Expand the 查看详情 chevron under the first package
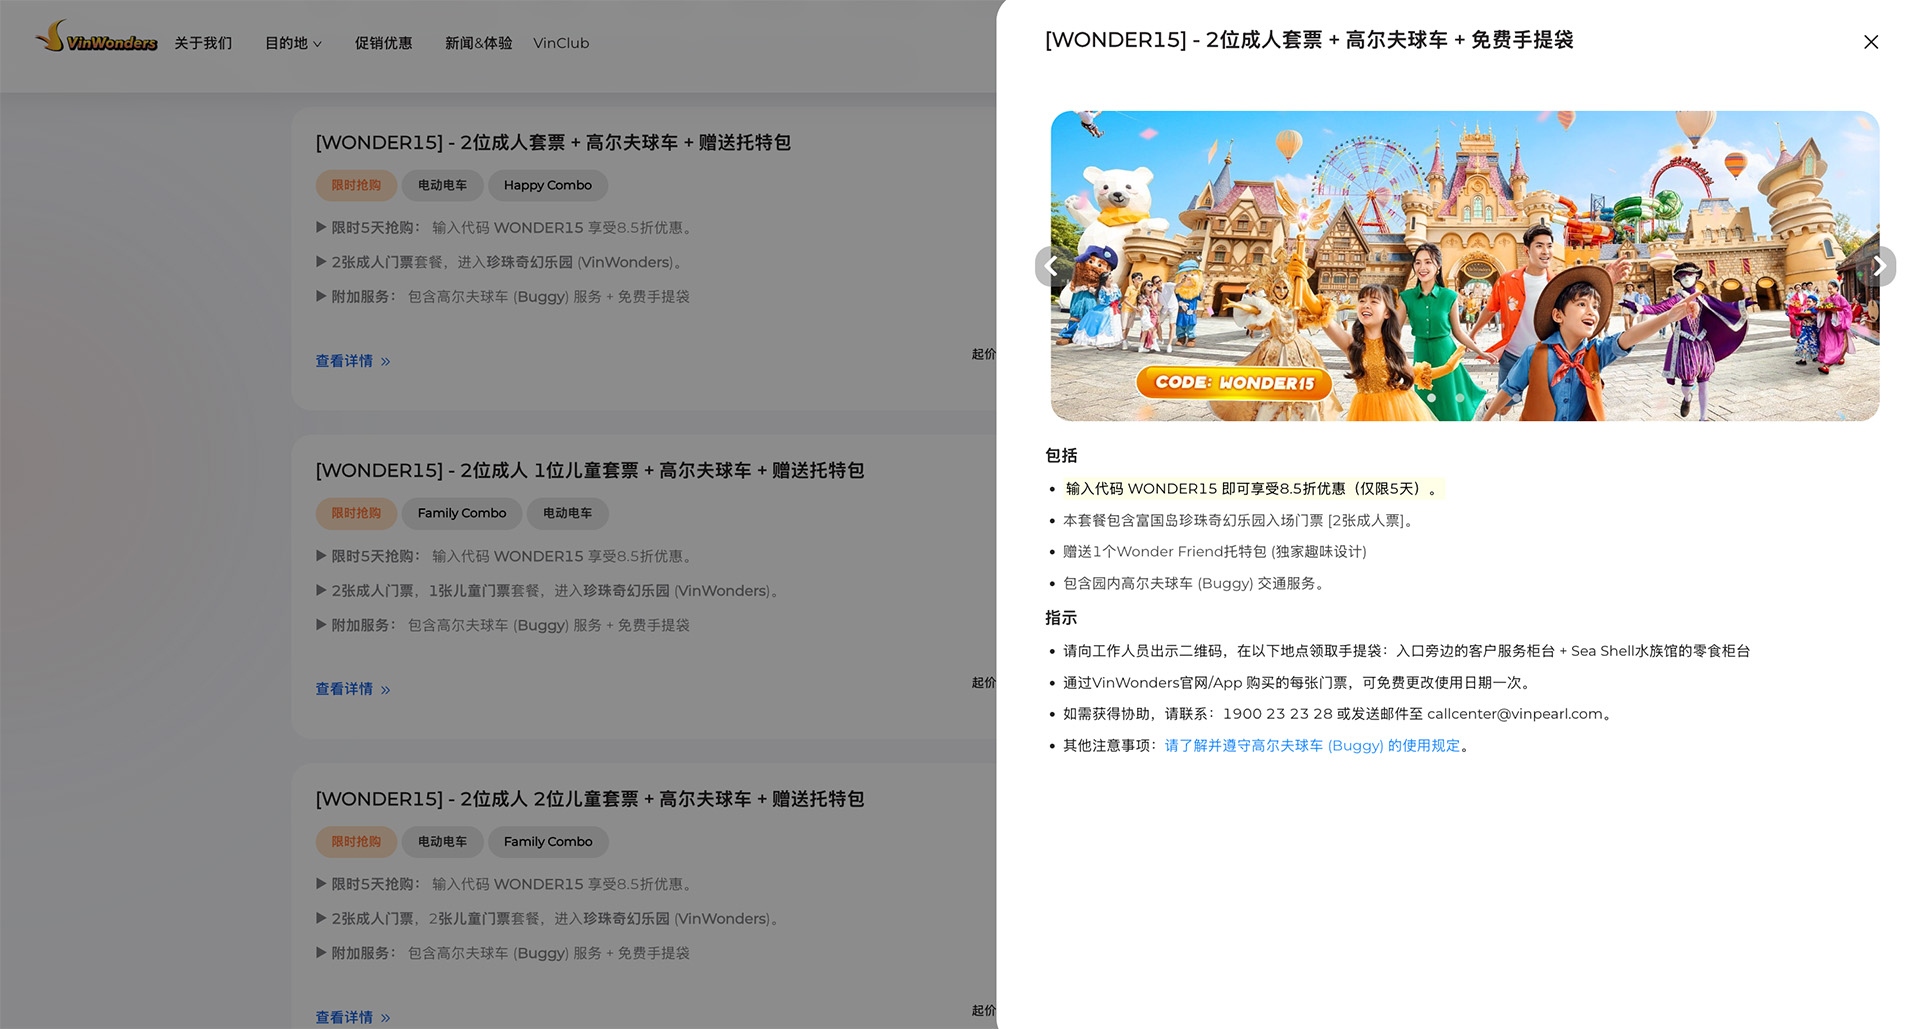 [387, 361]
